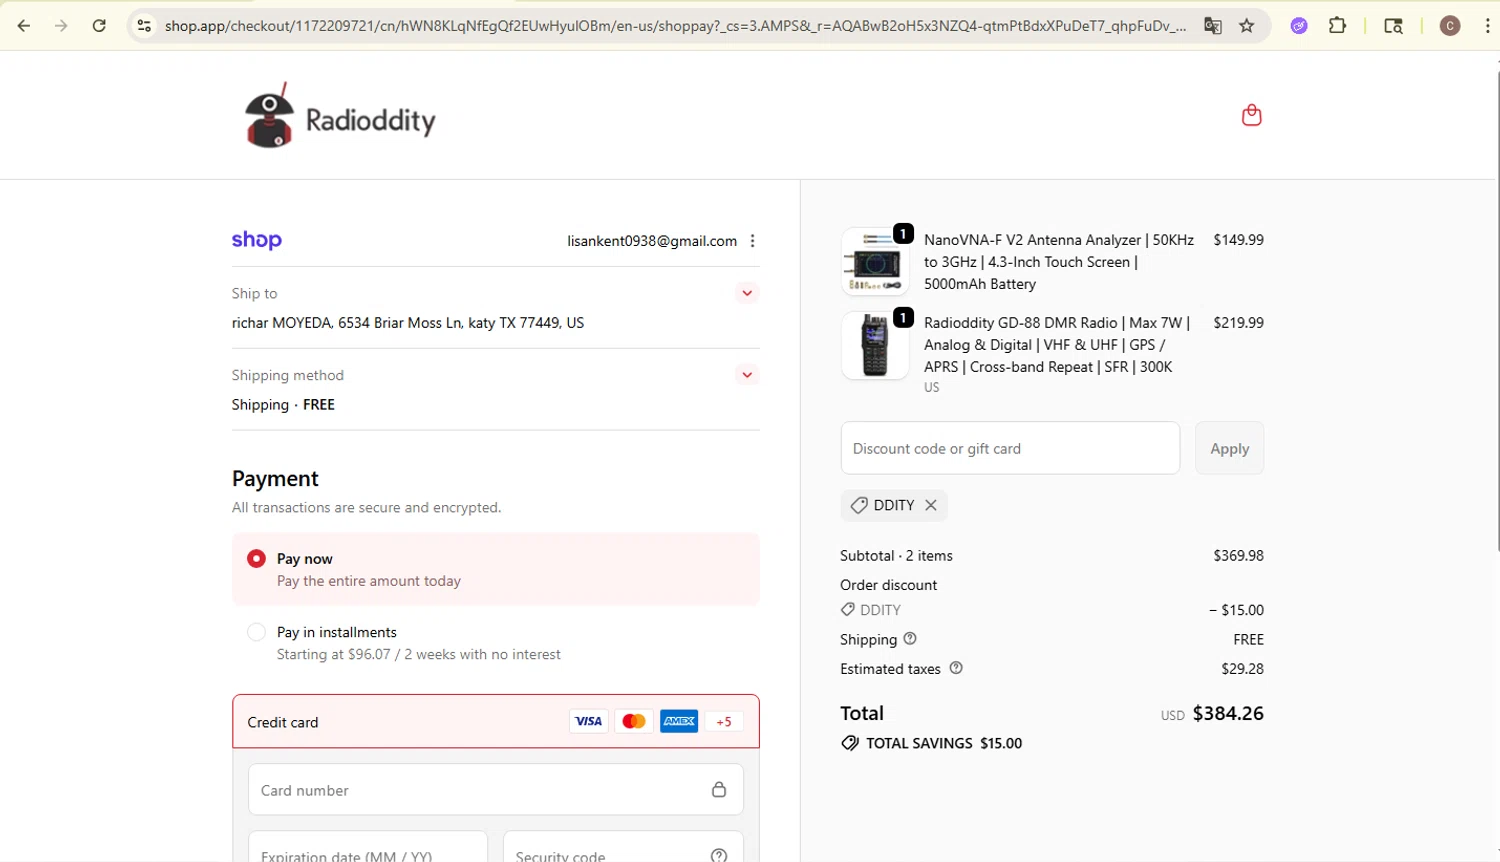Show the +5 more card types
Screen dimensions: 1500x862
coord(724,721)
